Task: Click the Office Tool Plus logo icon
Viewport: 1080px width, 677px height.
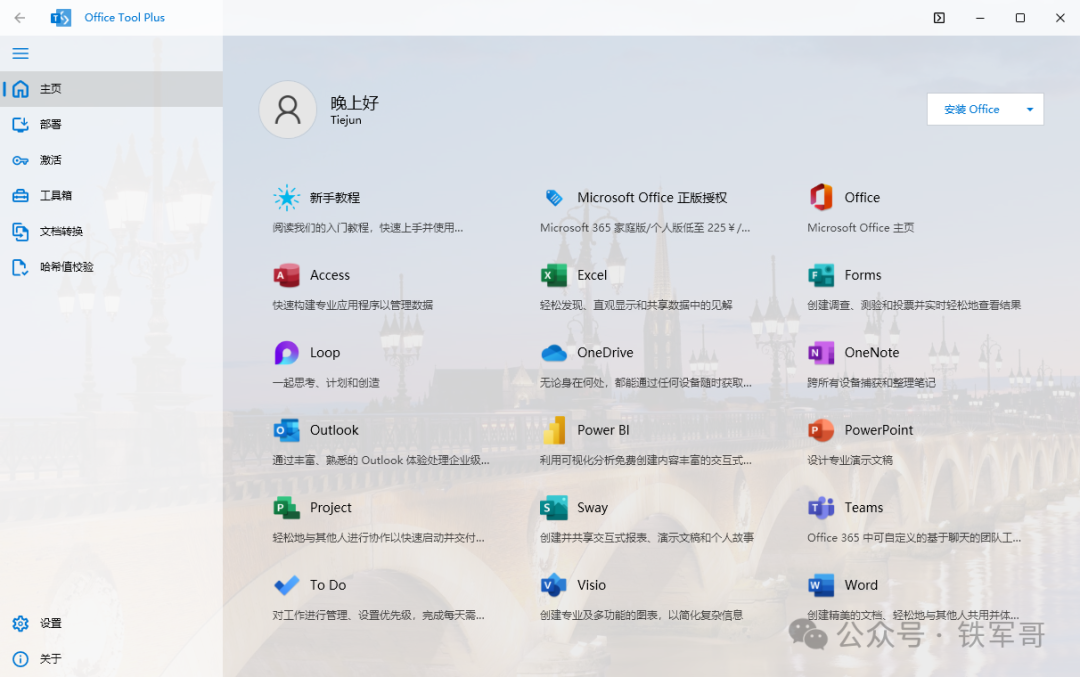Action: [61, 18]
